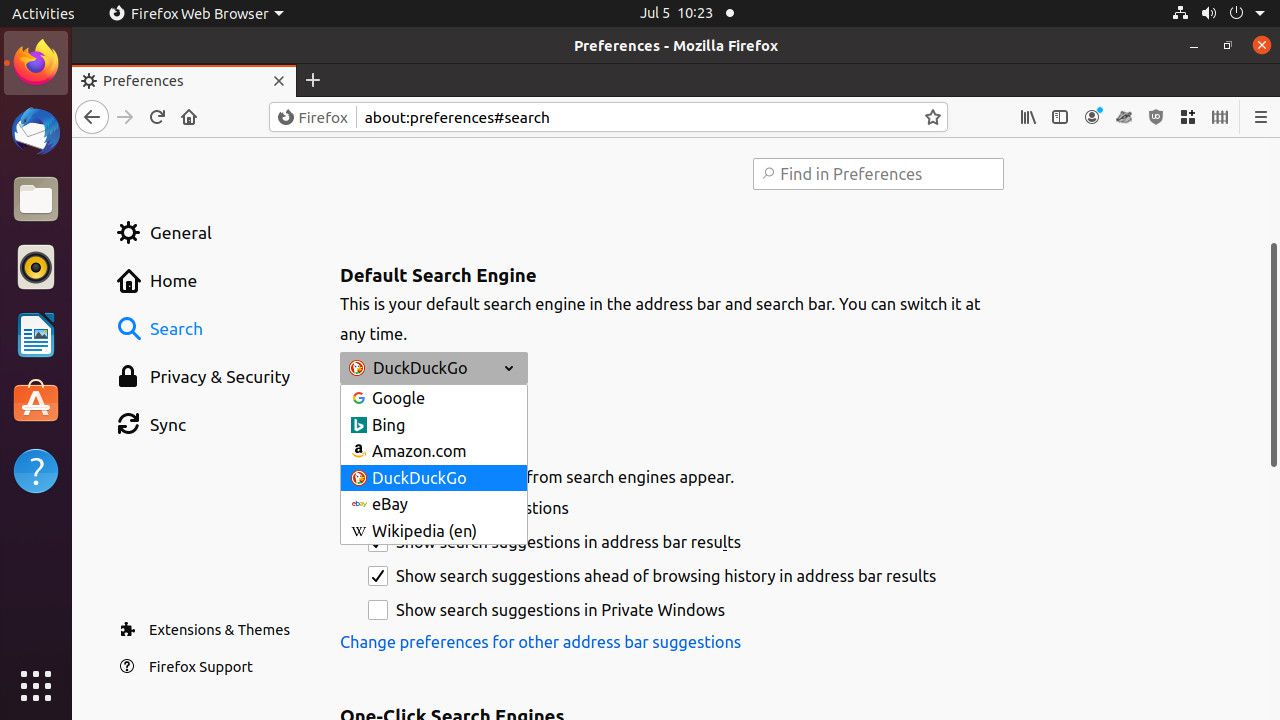1280x720 pixels.
Task: Open Home preferences category
Action: coord(157,281)
